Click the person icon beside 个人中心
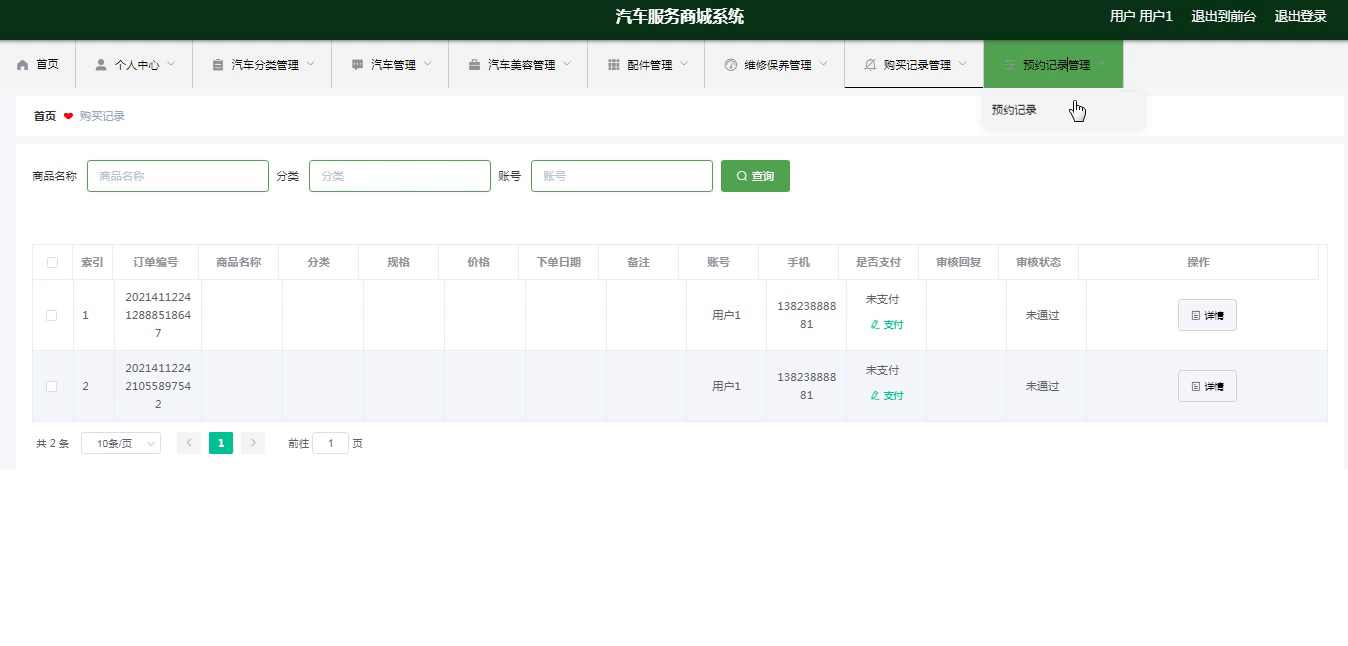 [101, 65]
